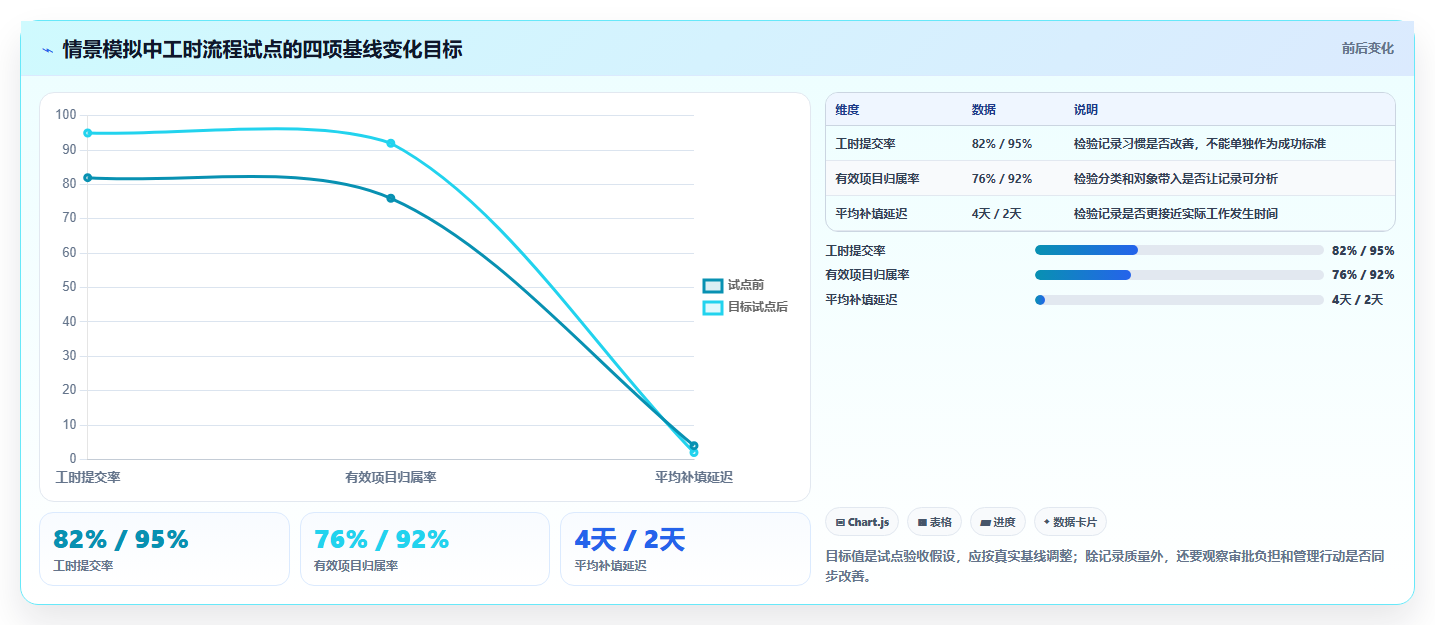The image size is (1435, 625).
Task: Open the 4天 / 2天 data card
Action: tap(685, 549)
